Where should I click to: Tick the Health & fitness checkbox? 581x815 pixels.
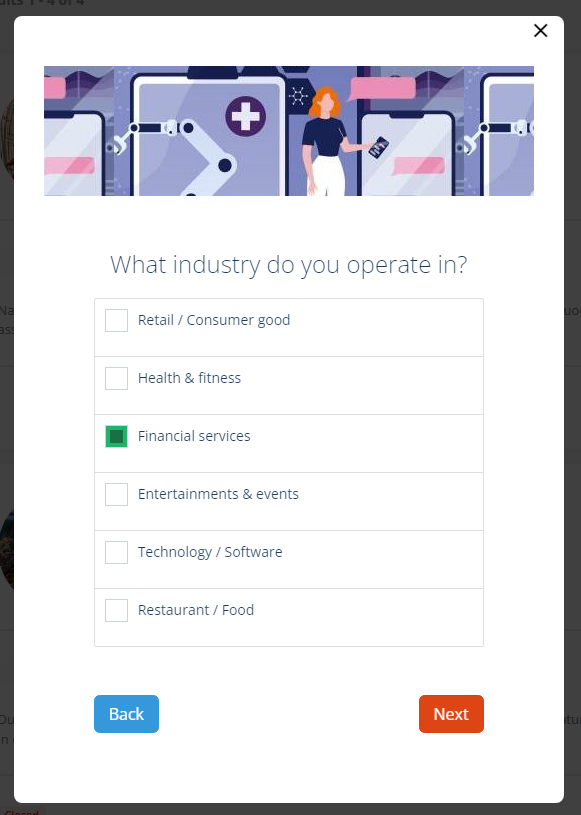click(116, 378)
